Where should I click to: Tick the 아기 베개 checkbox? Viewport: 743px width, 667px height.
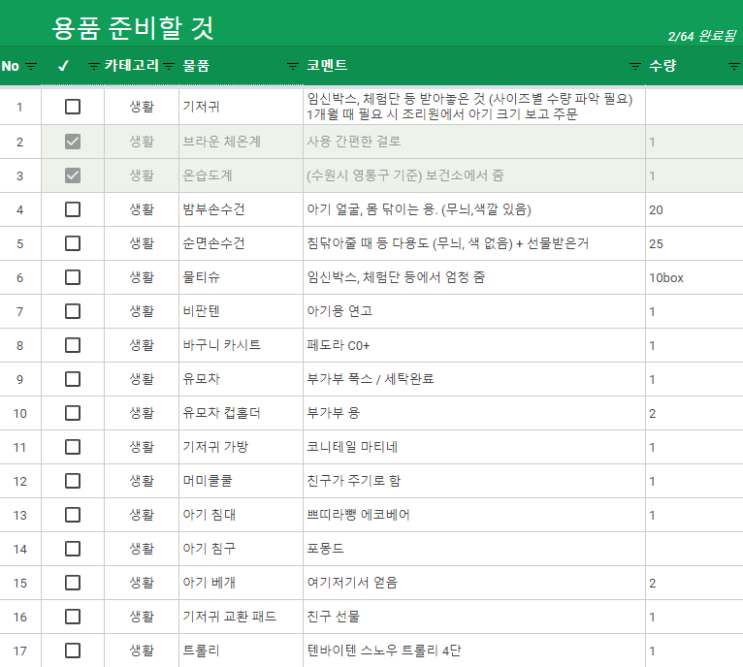tap(72, 583)
